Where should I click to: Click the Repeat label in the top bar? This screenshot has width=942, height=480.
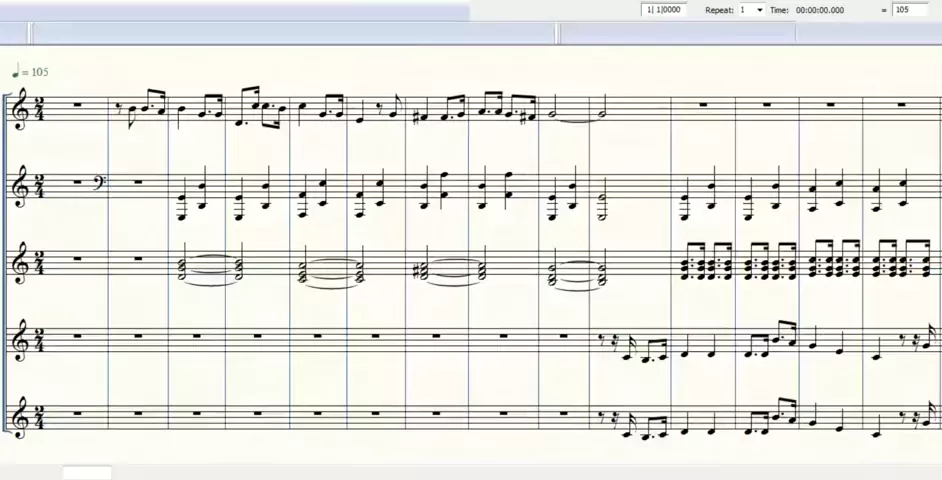pyautogui.click(x=719, y=10)
